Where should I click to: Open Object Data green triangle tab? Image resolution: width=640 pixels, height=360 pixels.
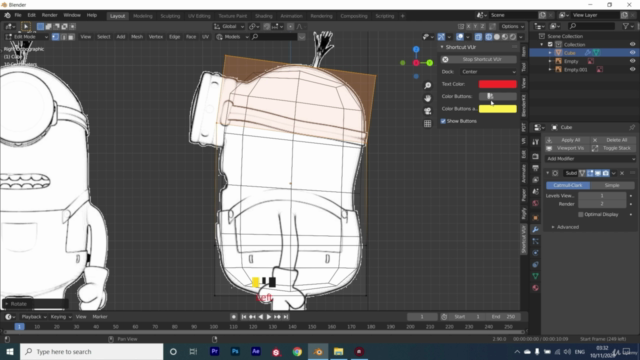pyautogui.click(x=536, y=276)
